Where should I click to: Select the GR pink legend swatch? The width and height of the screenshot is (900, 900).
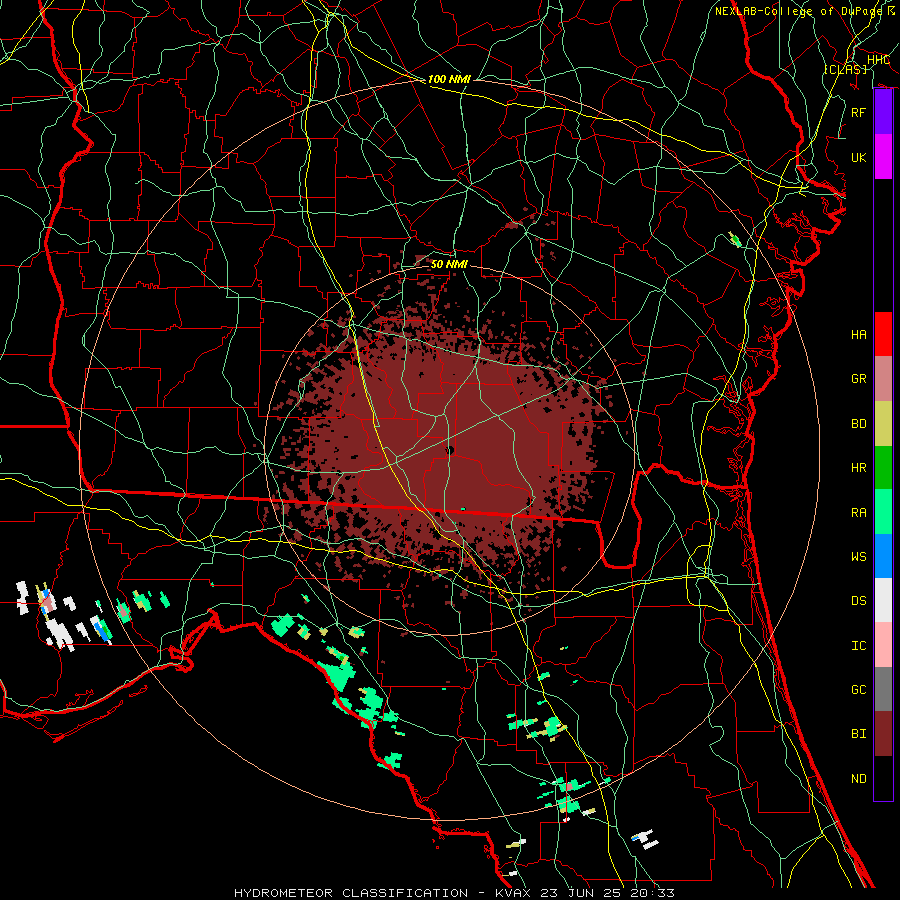(883, 378)
